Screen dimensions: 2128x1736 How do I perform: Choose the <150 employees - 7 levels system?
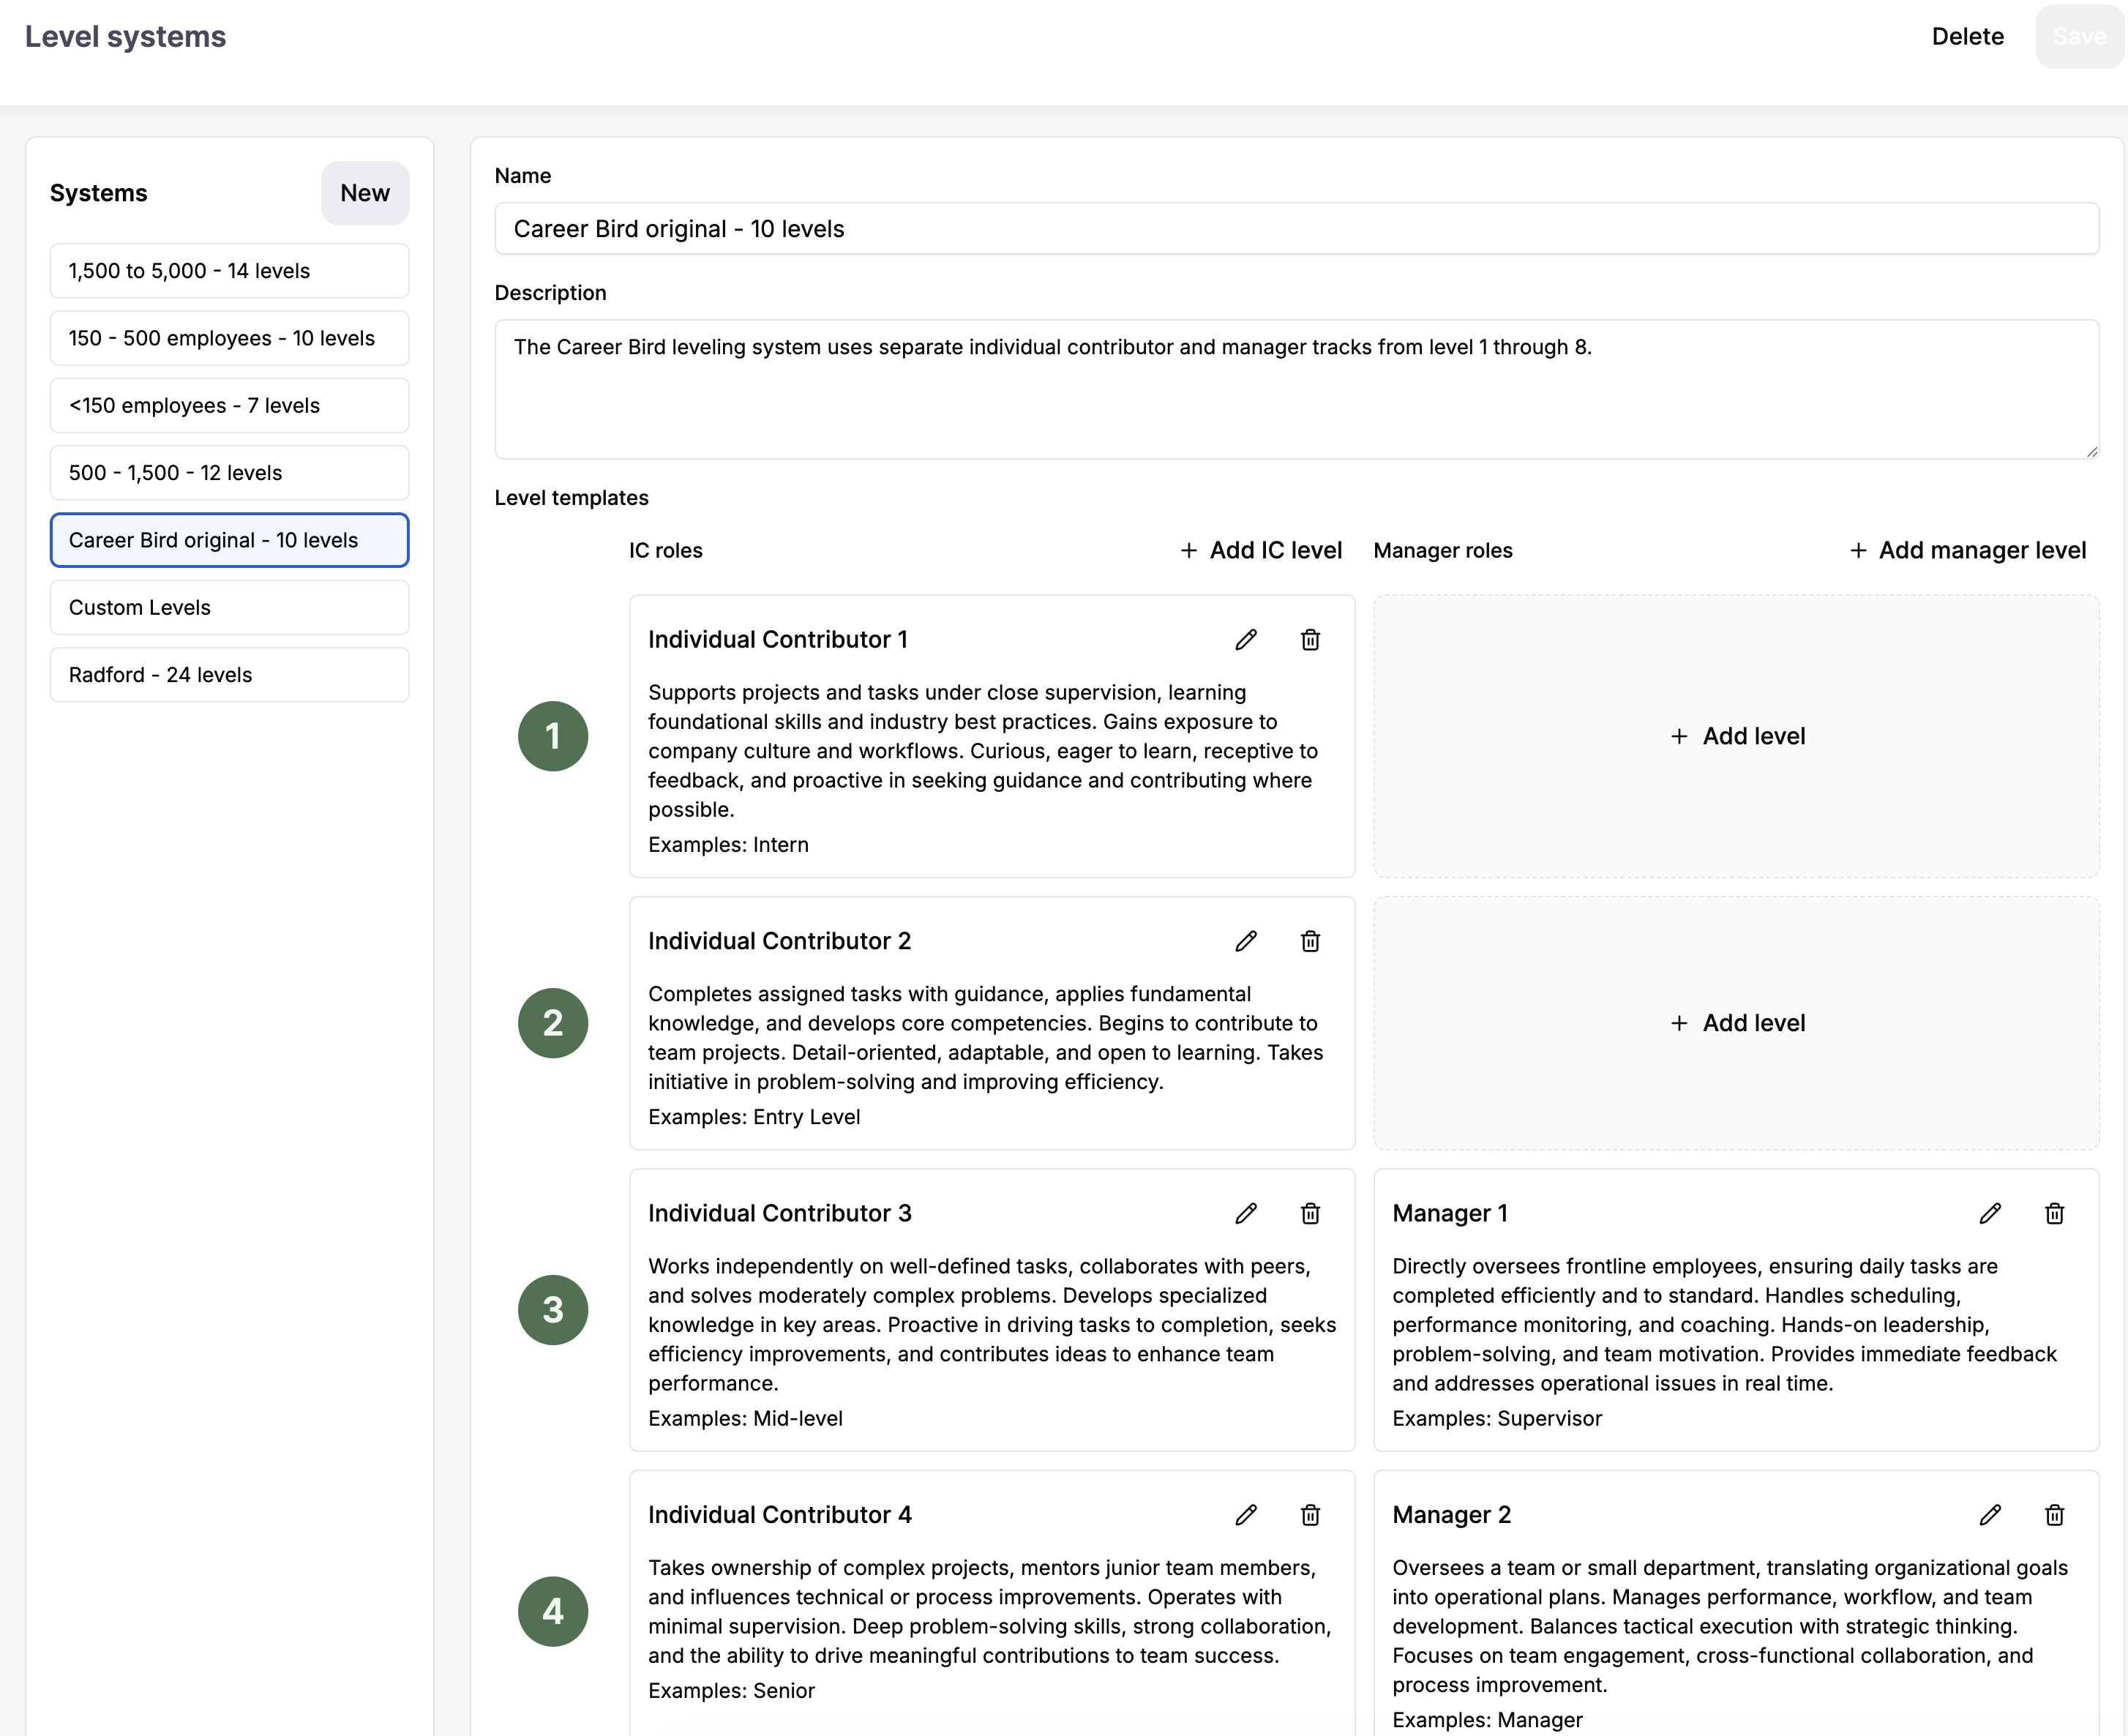(229, 406)
